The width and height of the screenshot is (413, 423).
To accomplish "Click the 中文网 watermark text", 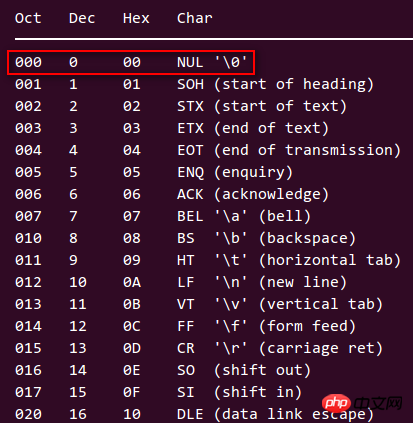I will (378, 404).
